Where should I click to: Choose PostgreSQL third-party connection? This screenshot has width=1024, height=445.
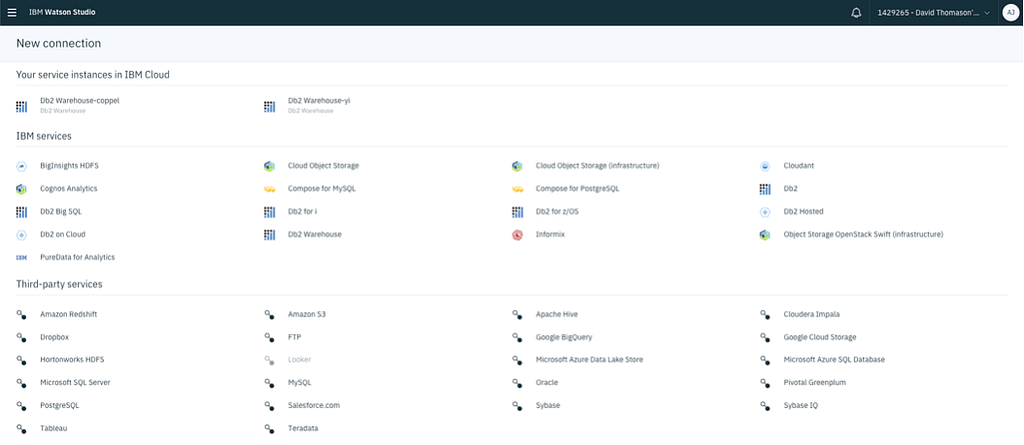coord(59,406)
